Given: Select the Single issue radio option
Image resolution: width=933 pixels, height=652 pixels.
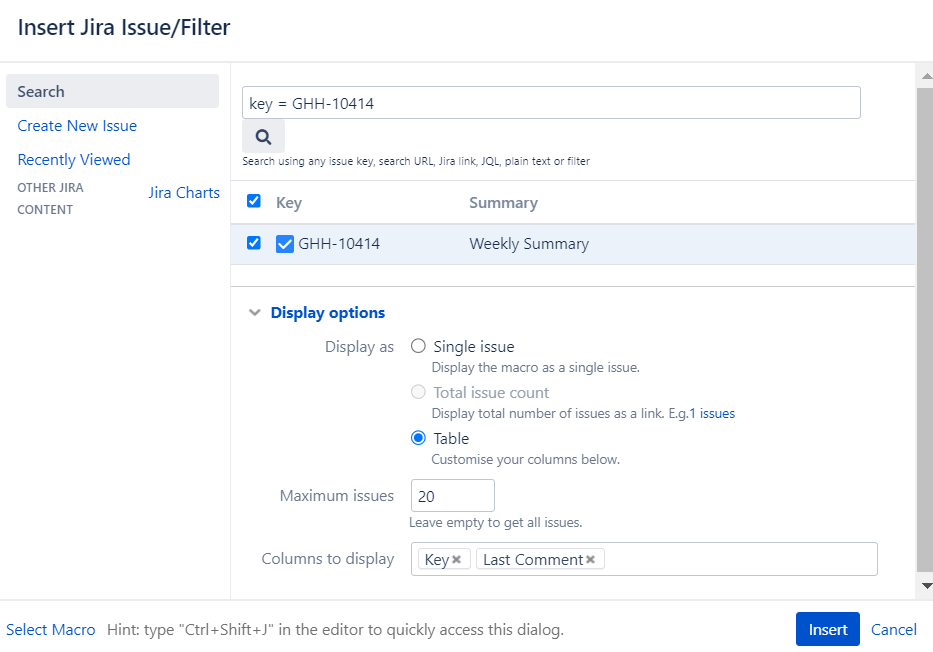Looking at the screenshot, I should pos(418,346).
